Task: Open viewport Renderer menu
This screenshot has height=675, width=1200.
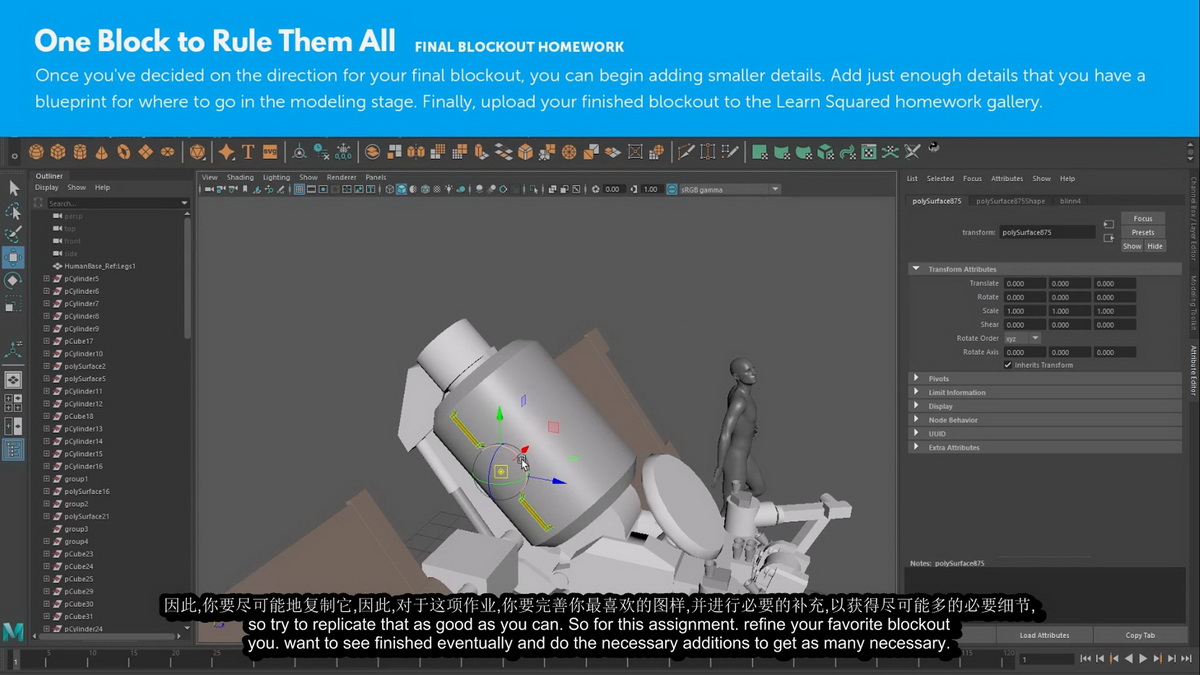Action: click(341, 177)
